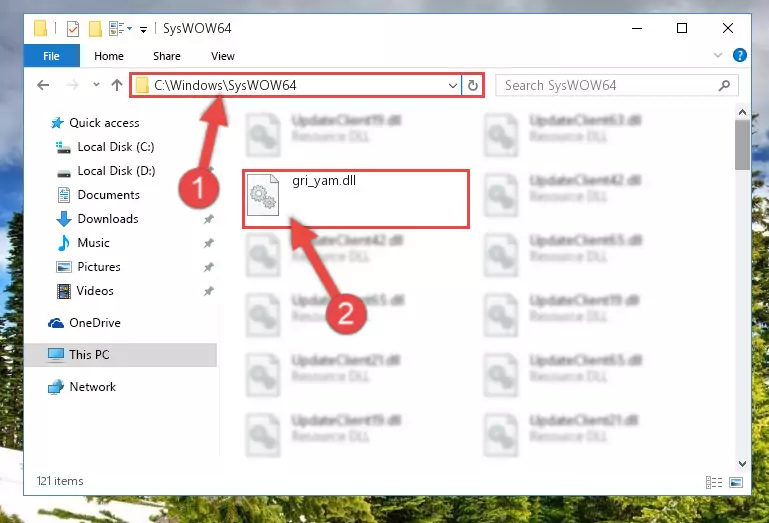Click the New folder icon in the title bar
The image size is (769, 523).
click(x=95, y=29)
